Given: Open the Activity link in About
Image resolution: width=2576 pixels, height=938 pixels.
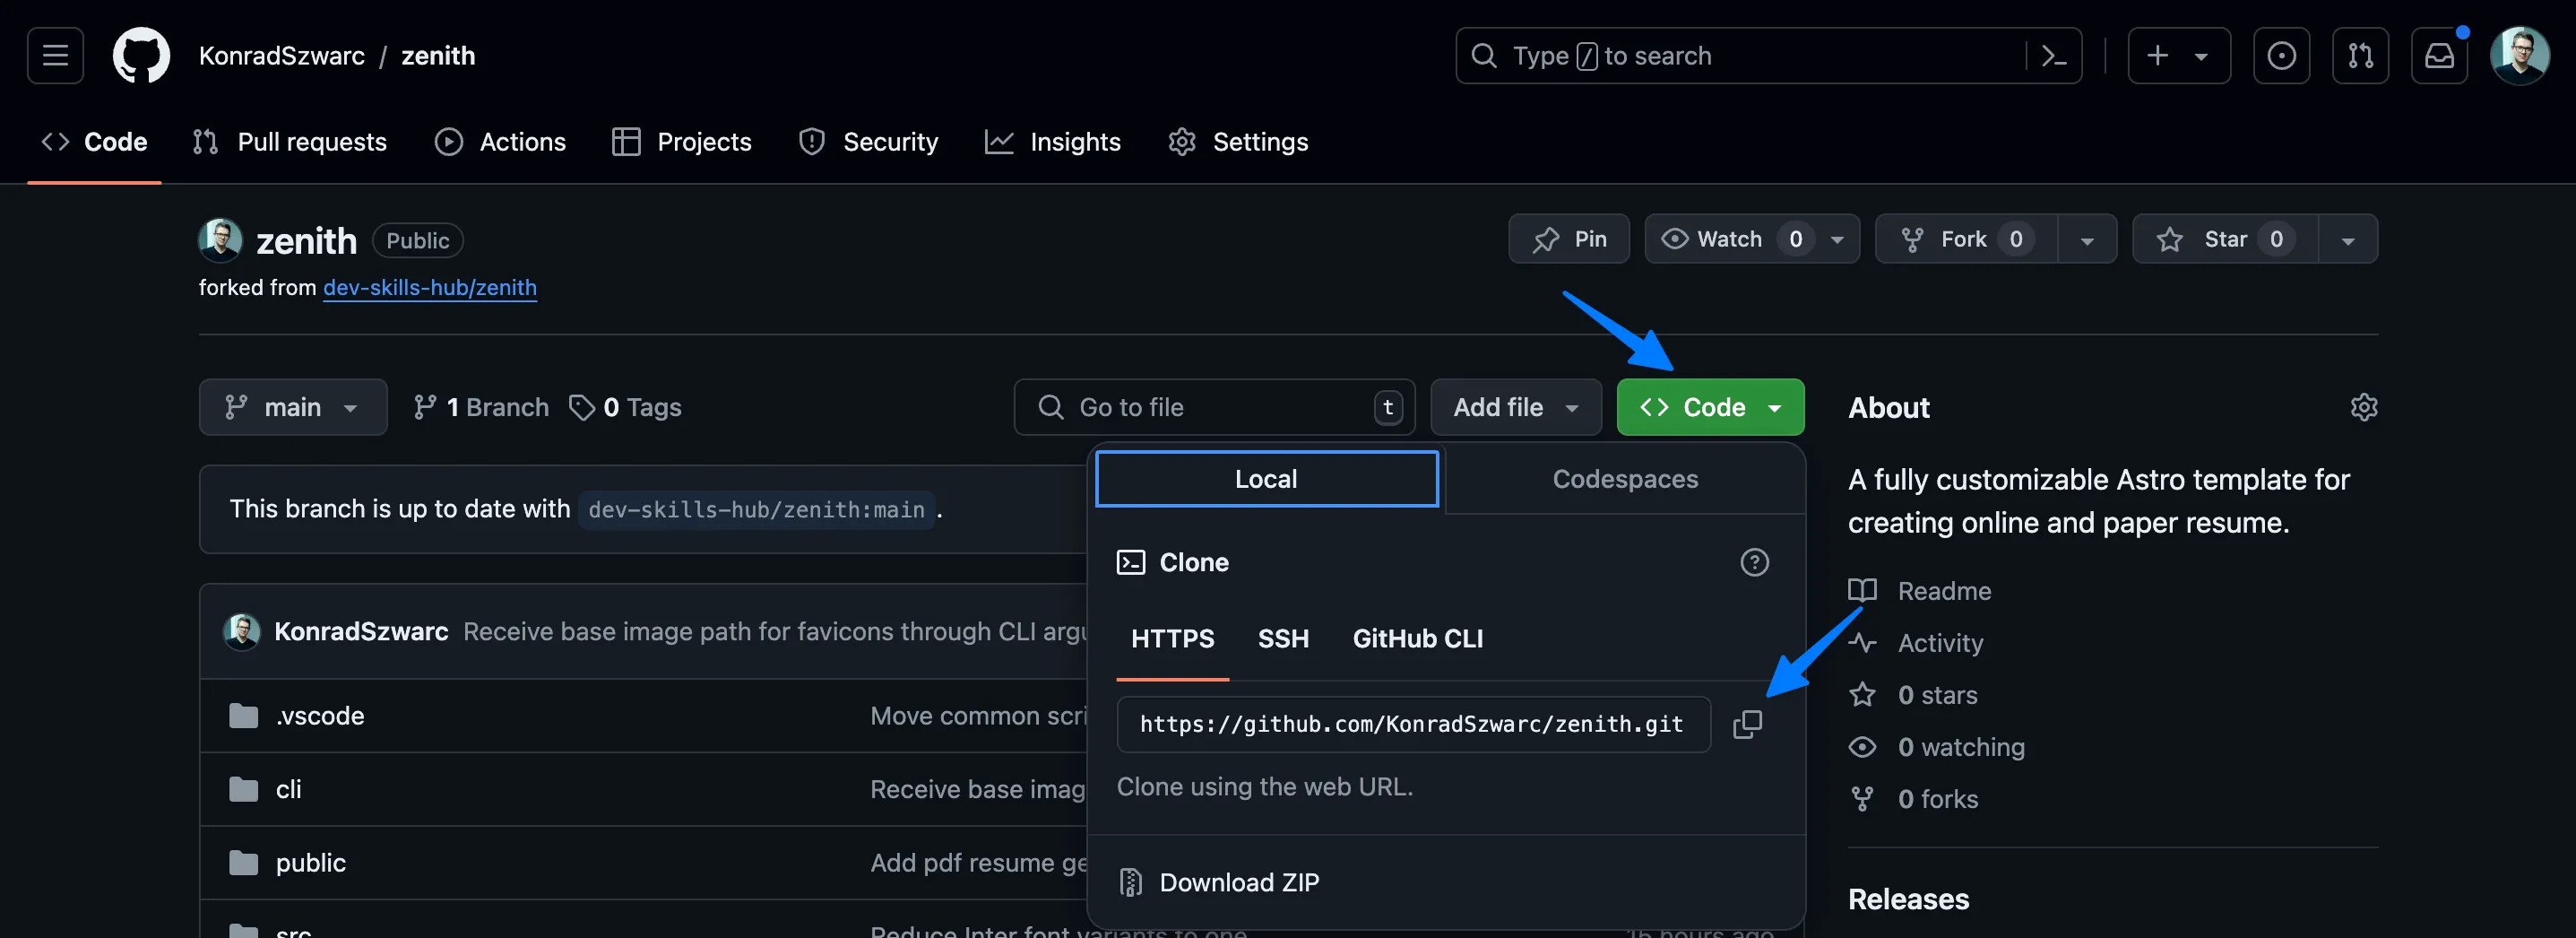Looking at the screenshot, I should tap(1917, 643).
